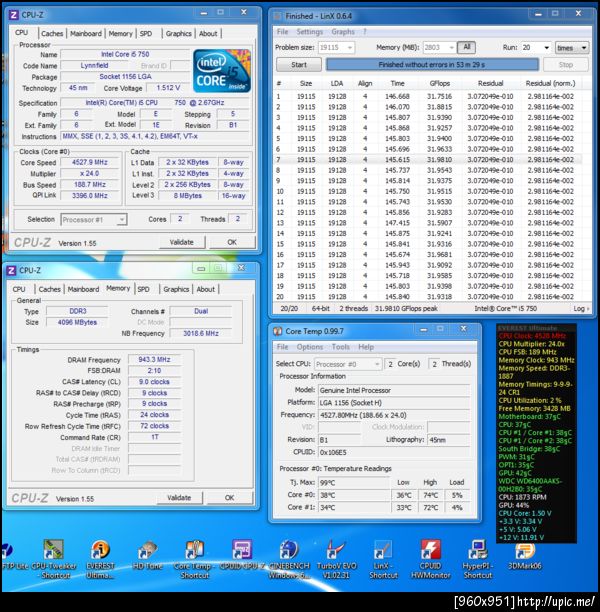Switch to CPU tab in lower CPU-Z window
The height and width of the screenshot is (612, 600).
[19, 289]
